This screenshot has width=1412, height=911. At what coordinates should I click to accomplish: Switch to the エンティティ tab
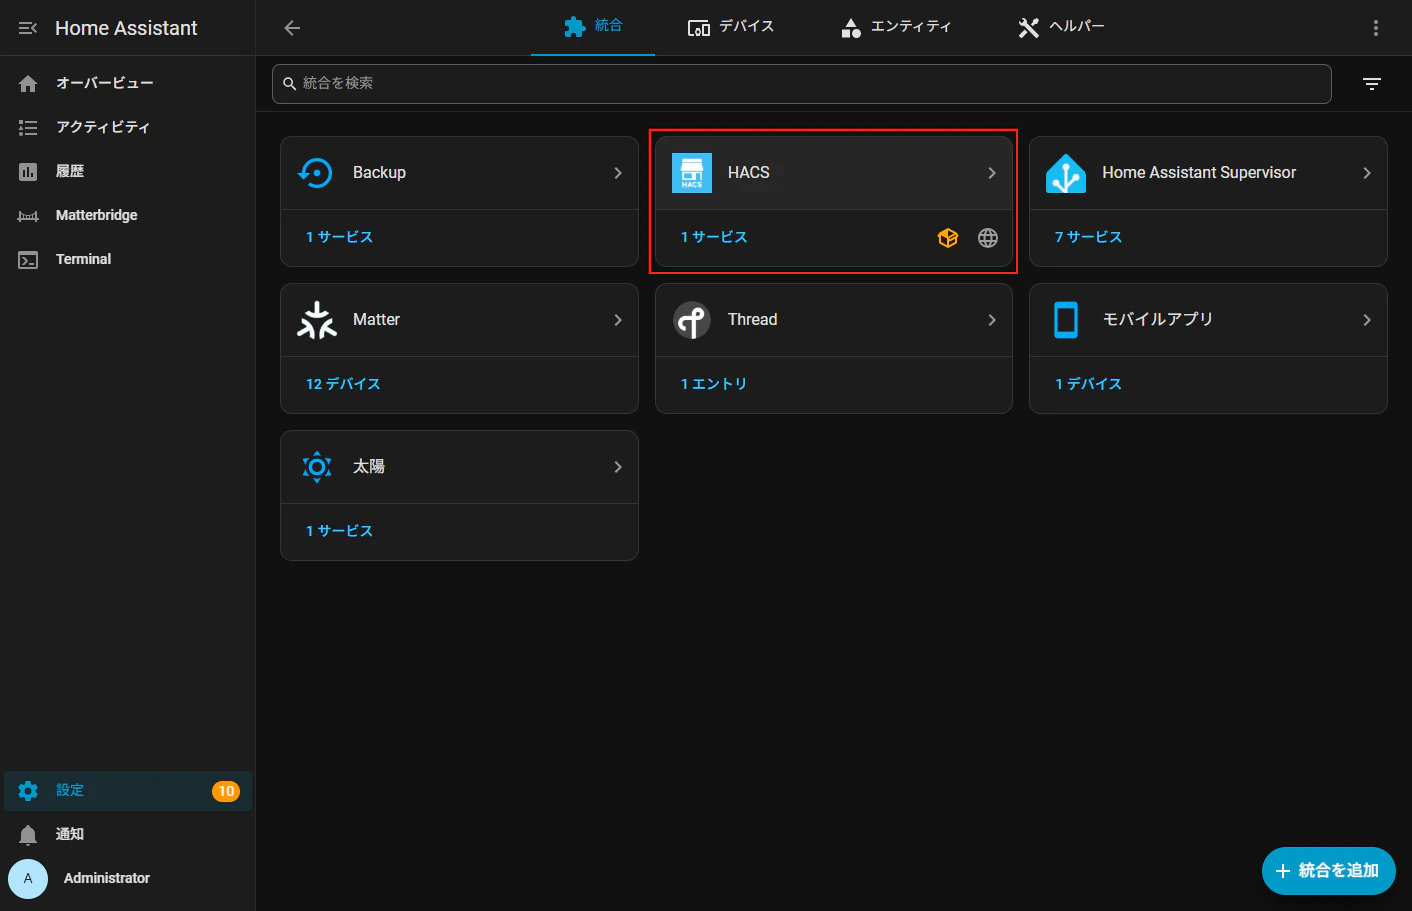coord(896,27)
